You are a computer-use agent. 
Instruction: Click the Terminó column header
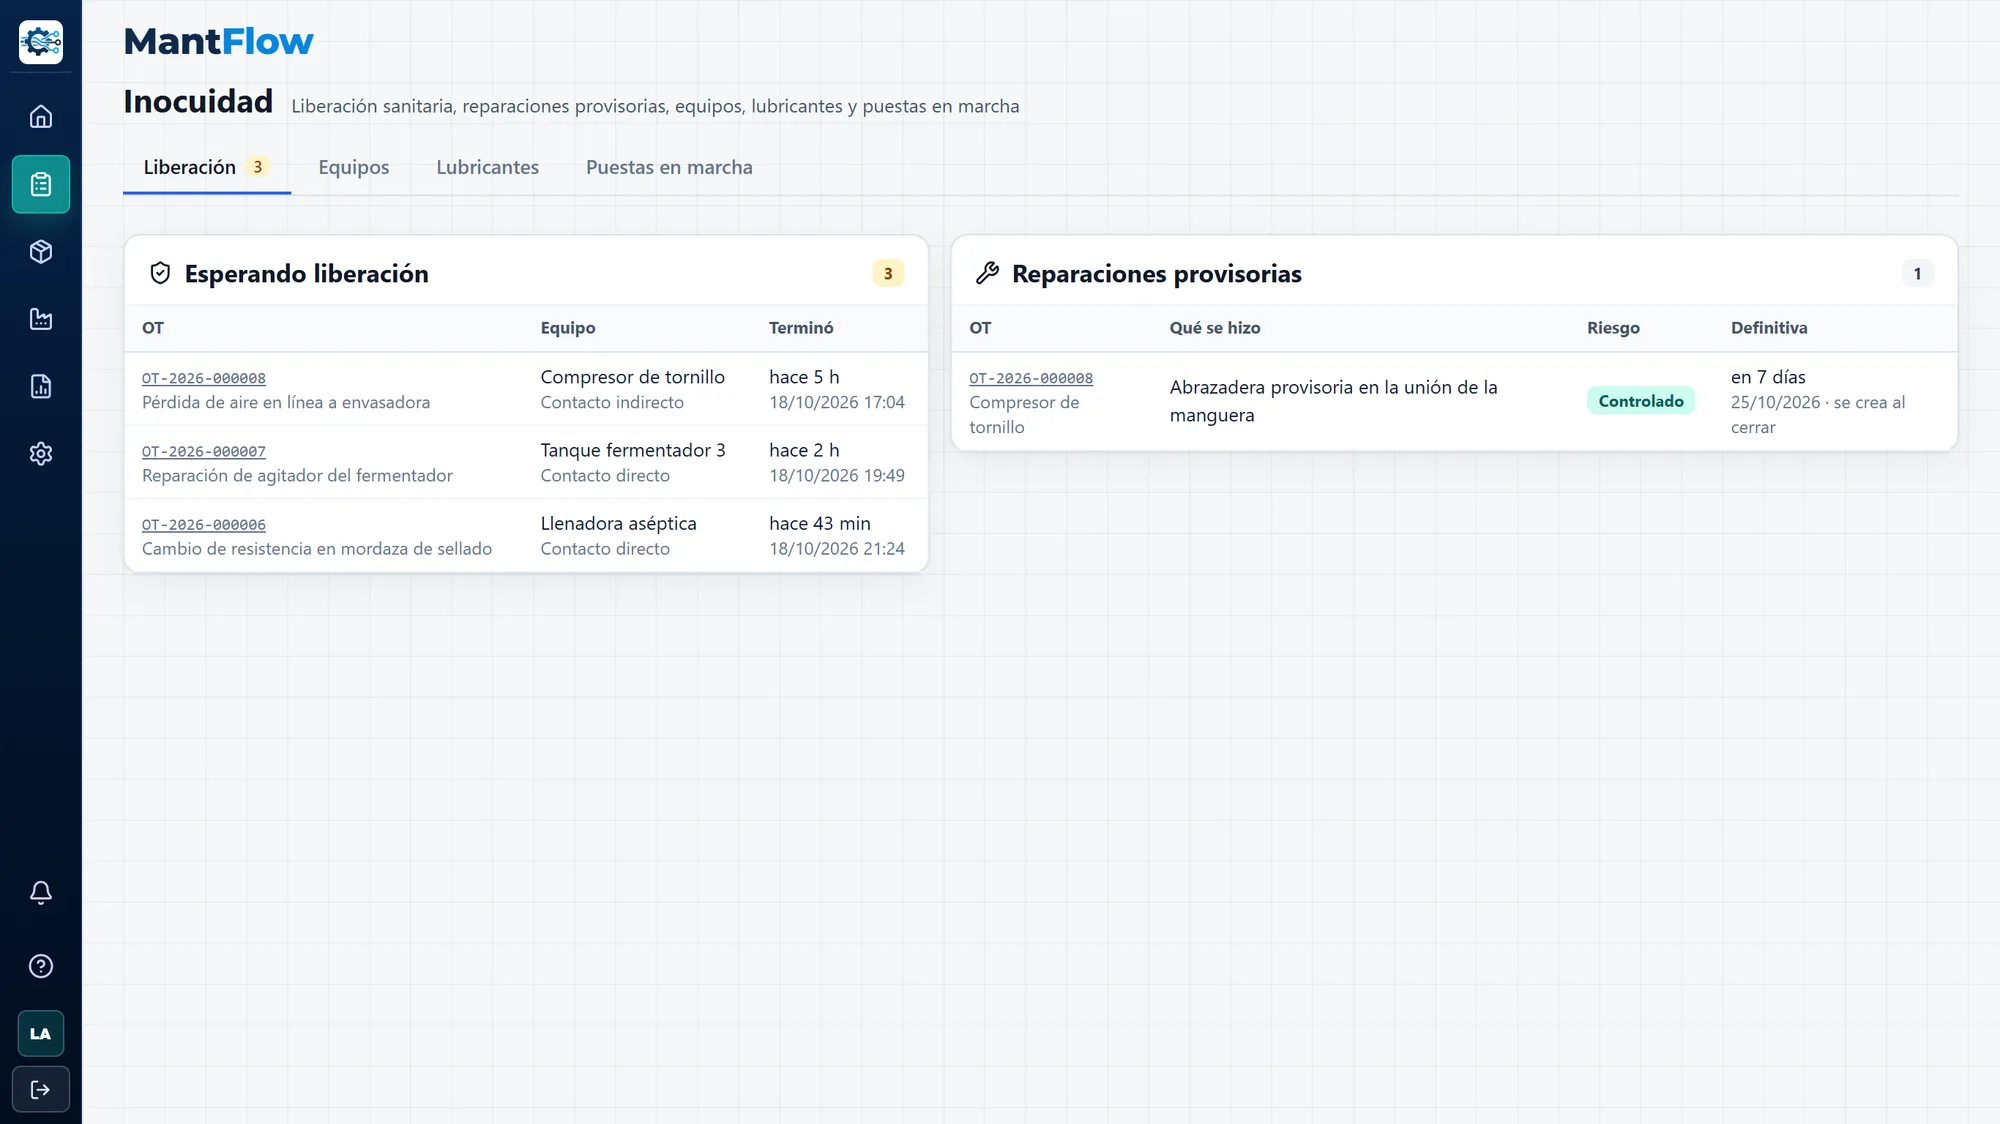801,328
